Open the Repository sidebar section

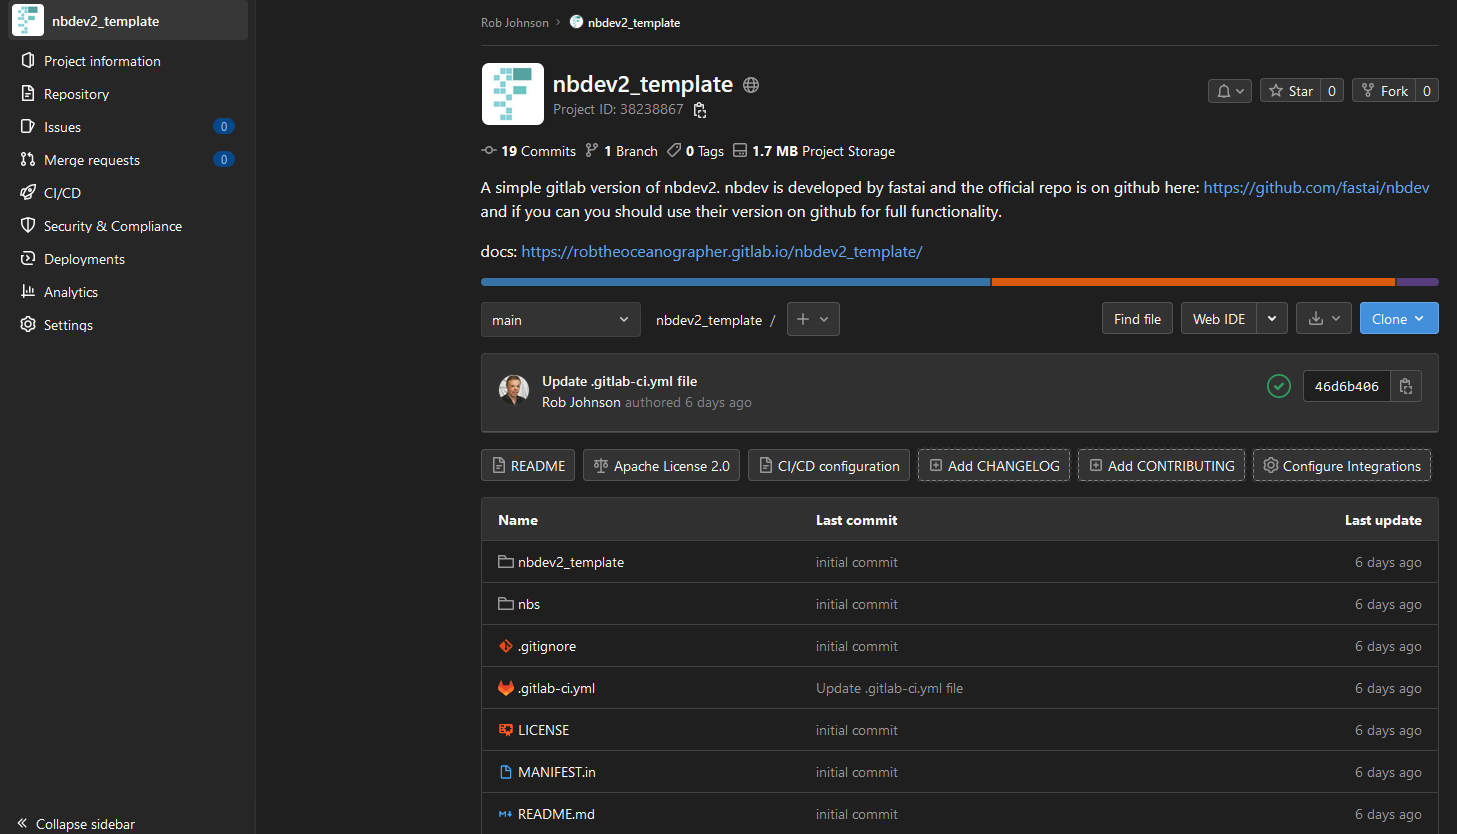76,94
